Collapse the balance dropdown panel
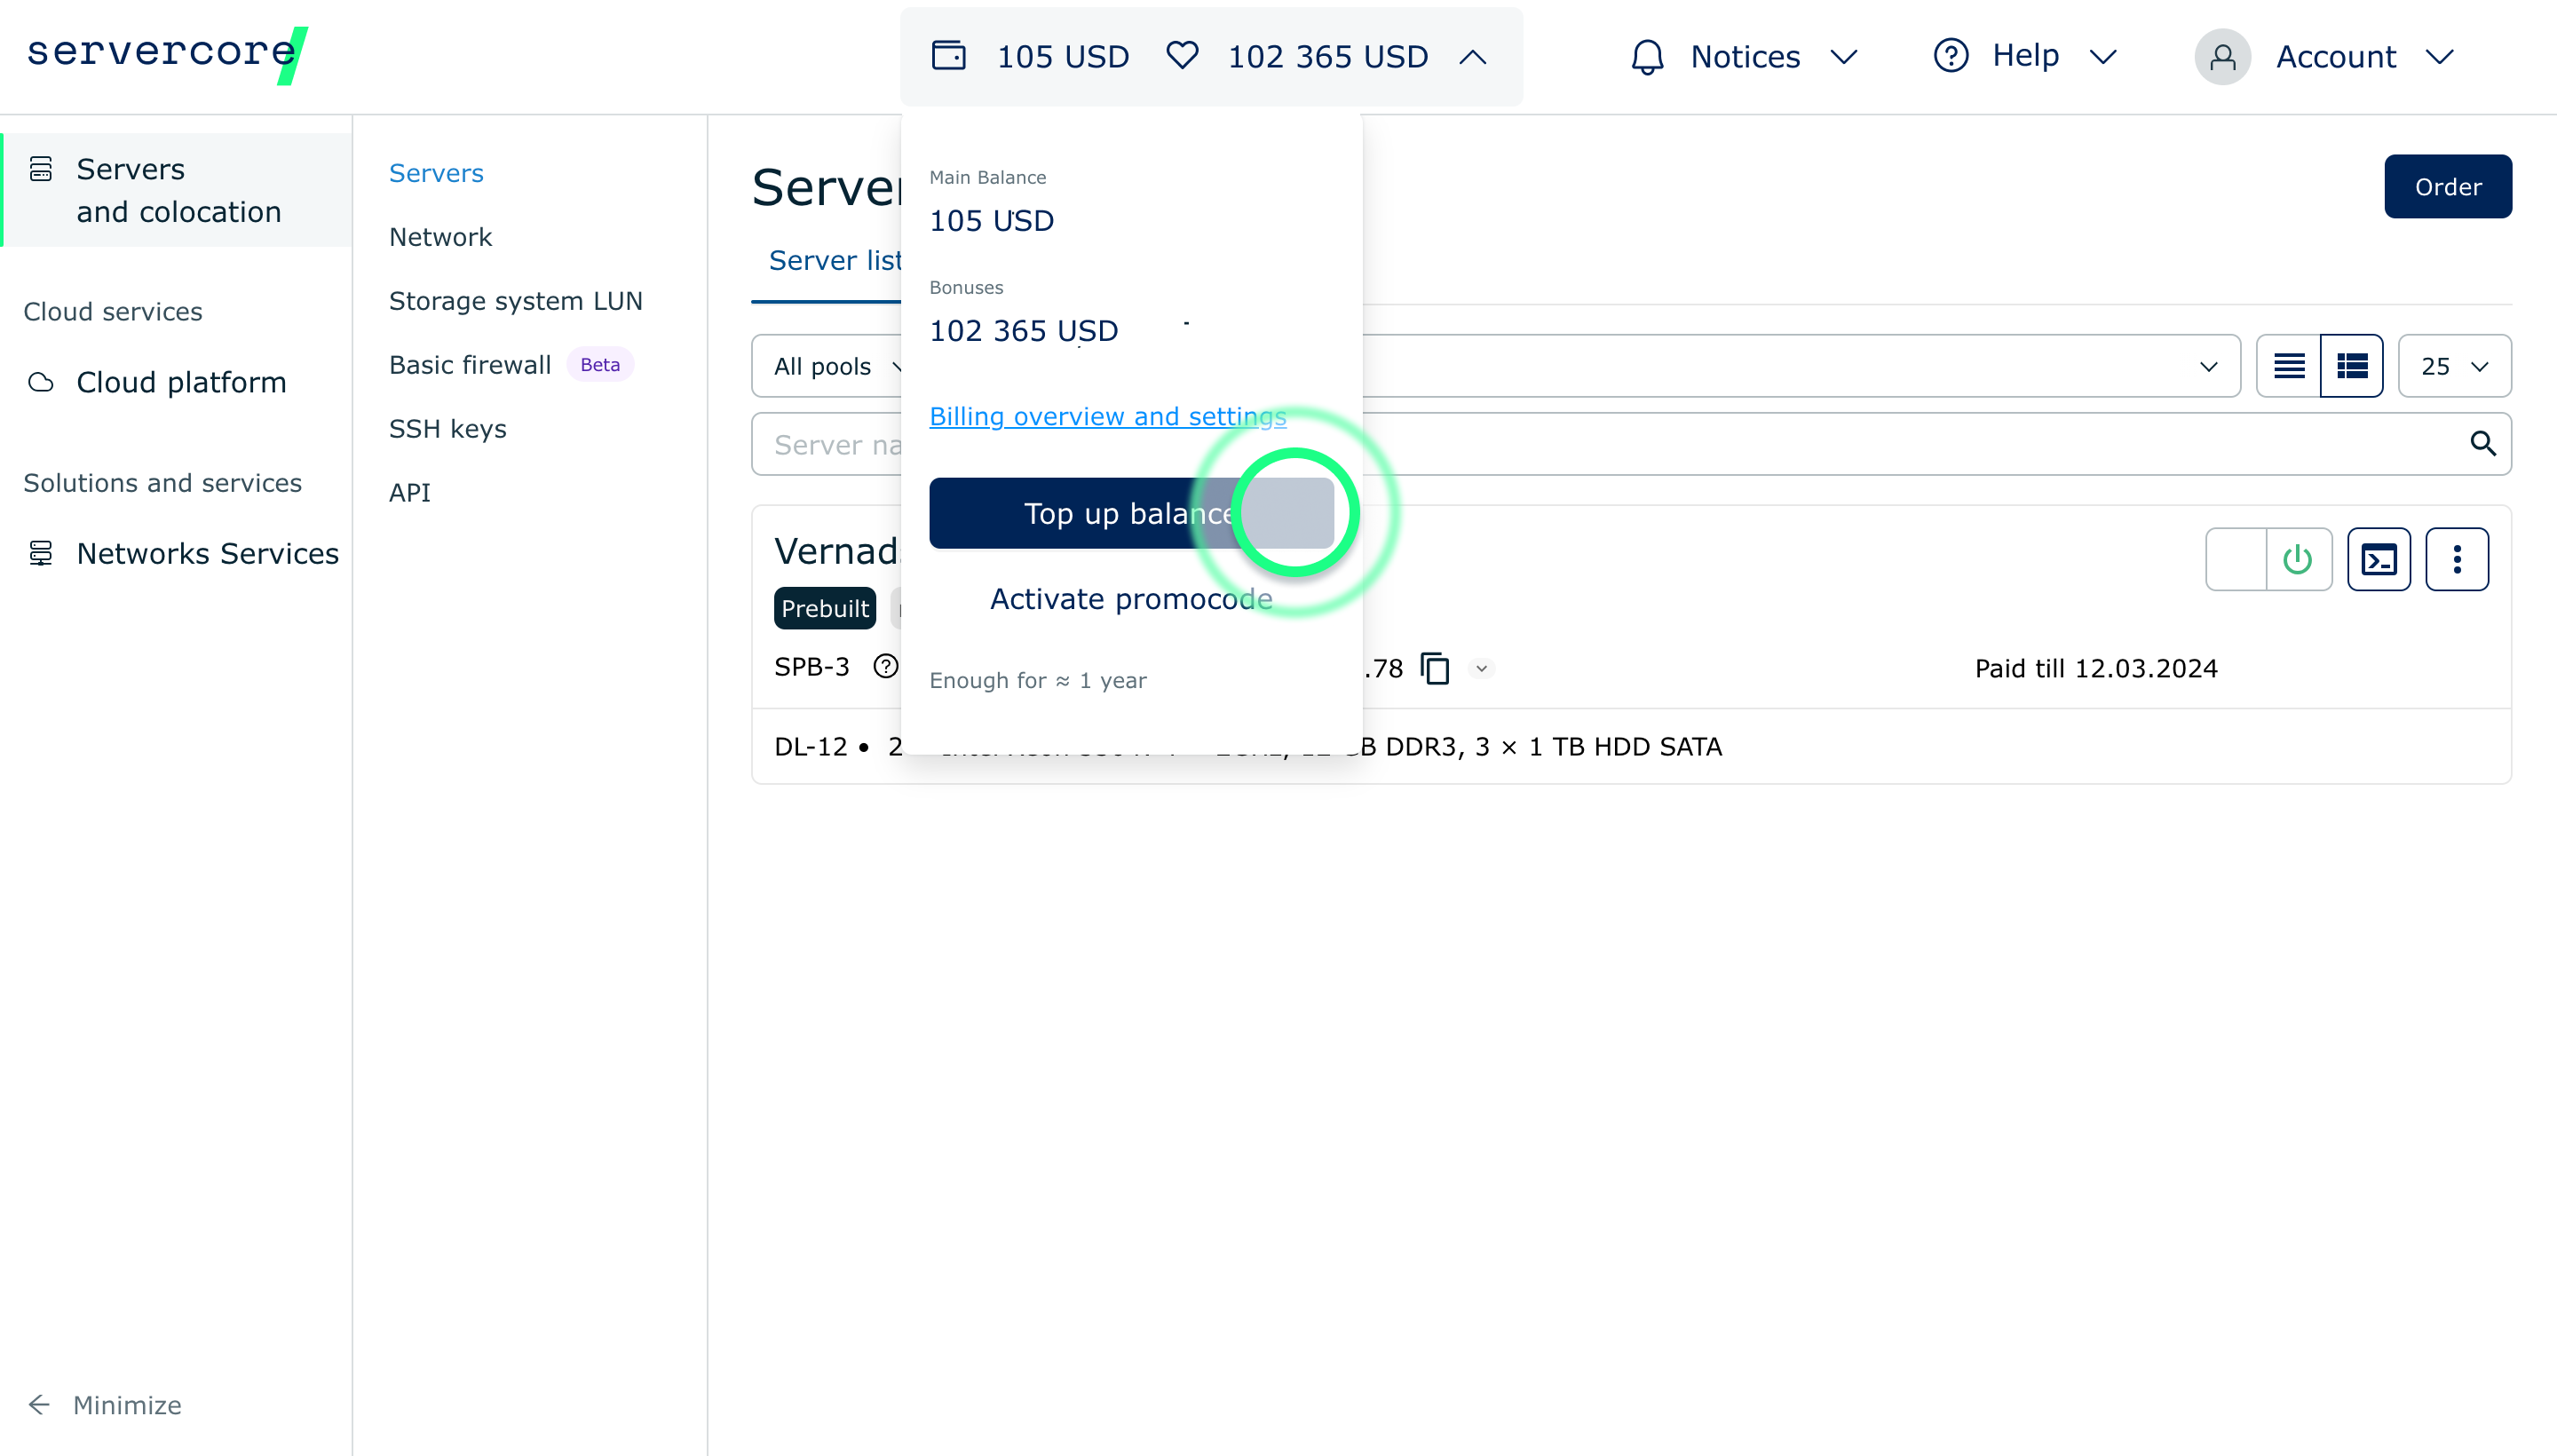The height and width of the screenshot is (1456, 2557). click(x=1472, y=57)
